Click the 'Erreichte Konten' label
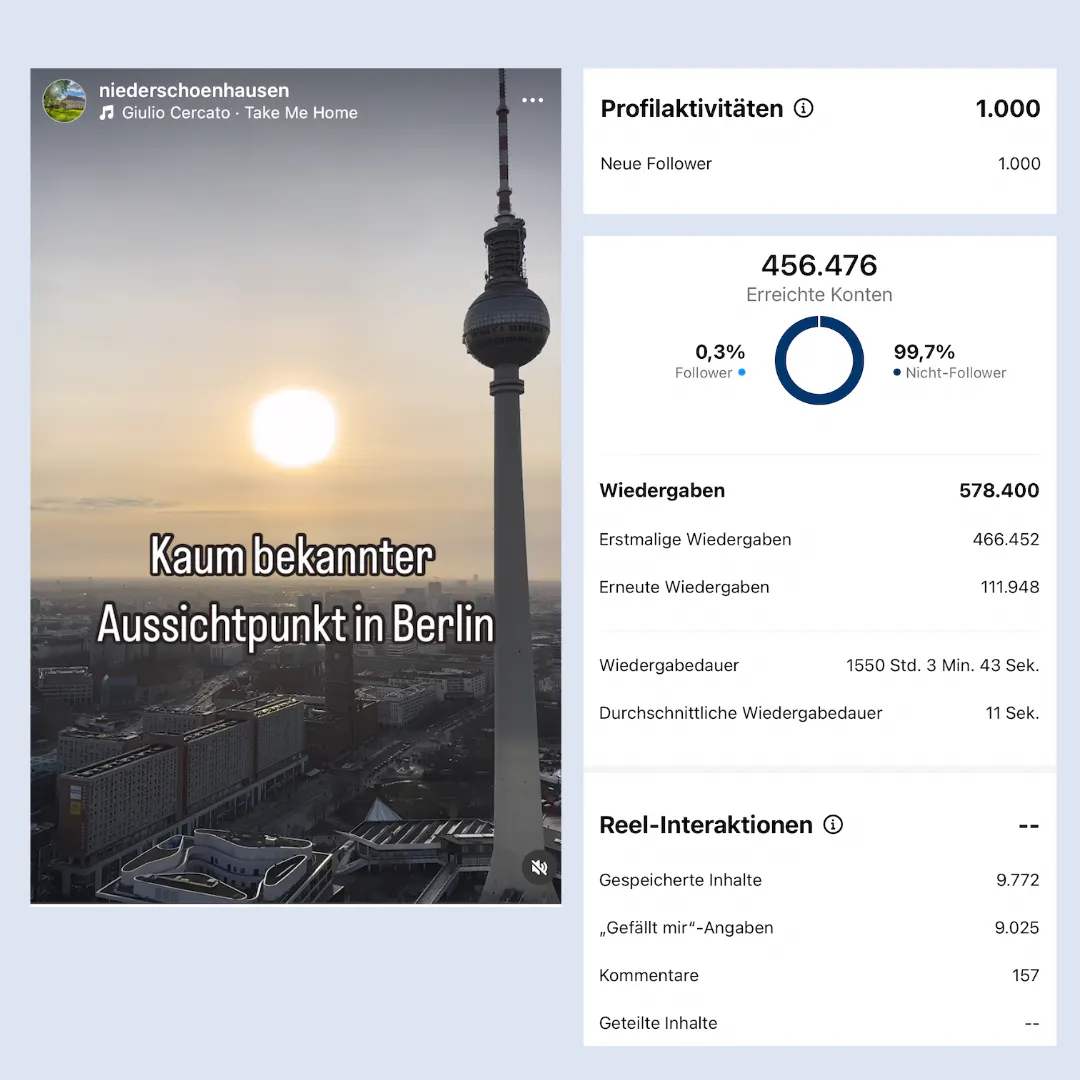 [x=819, y=295]
